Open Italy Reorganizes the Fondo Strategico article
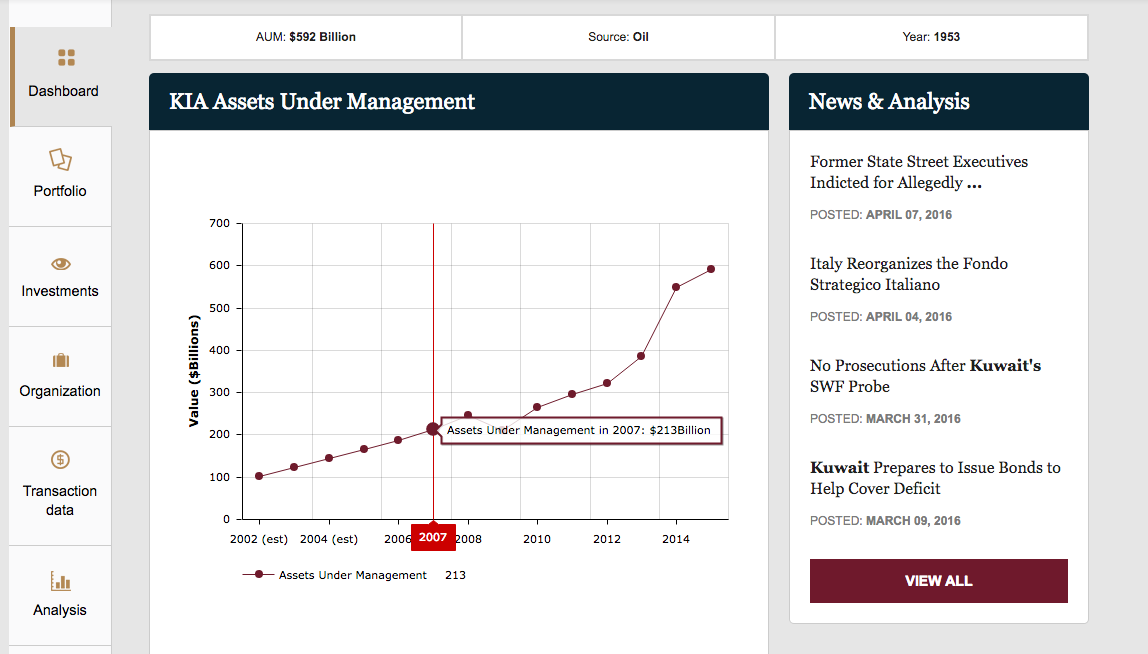This screenshot has height=654, width=1148. point(909,274)
